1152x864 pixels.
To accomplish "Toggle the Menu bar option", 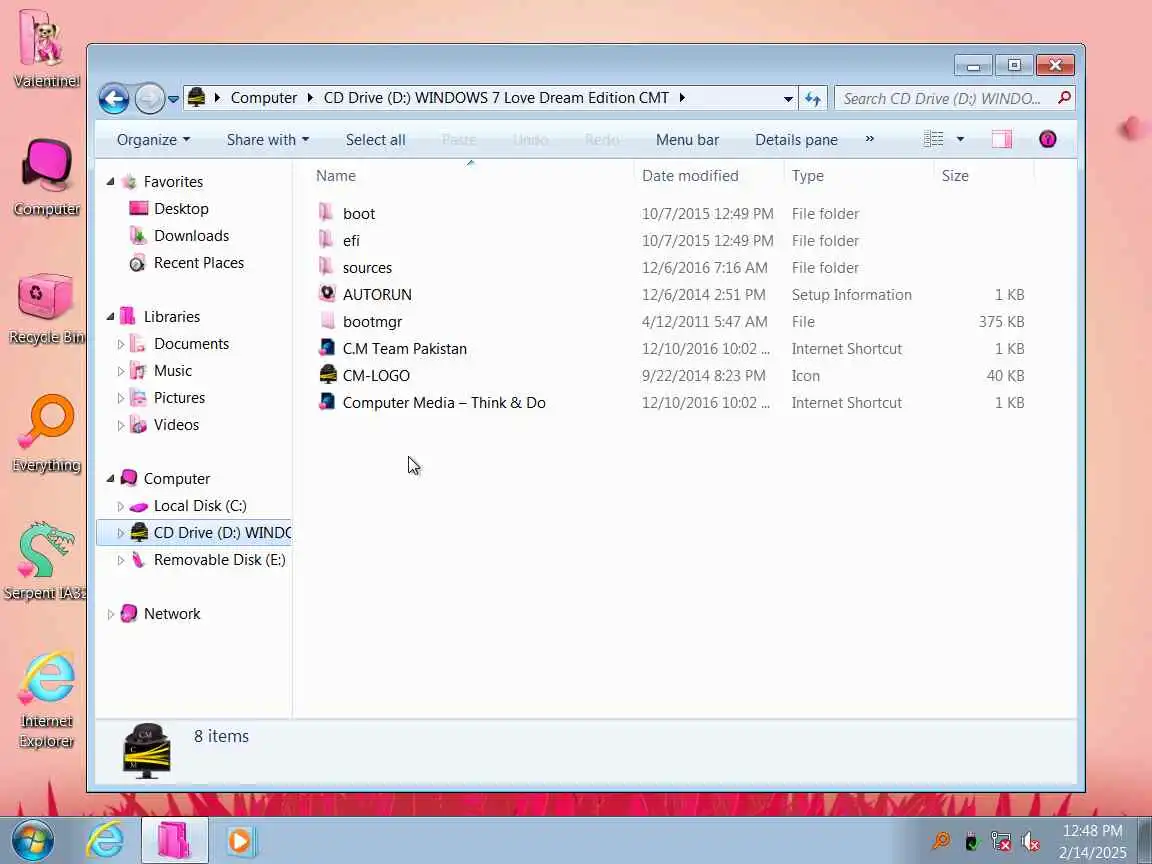I will [x=687, y=140].
